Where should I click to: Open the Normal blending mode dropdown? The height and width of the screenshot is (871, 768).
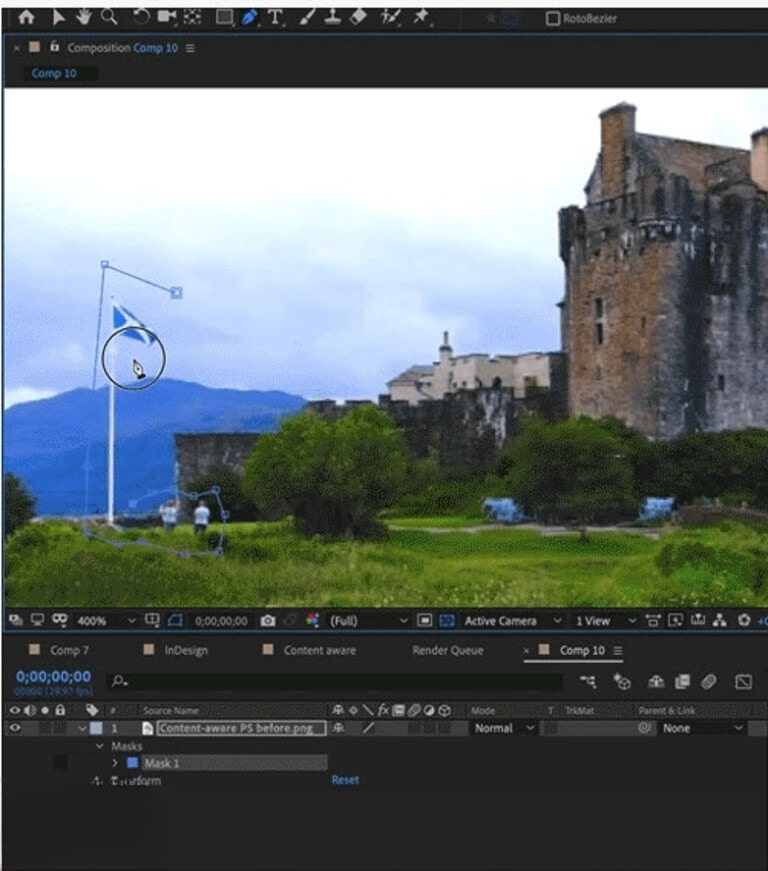click(x=504, y=728)
